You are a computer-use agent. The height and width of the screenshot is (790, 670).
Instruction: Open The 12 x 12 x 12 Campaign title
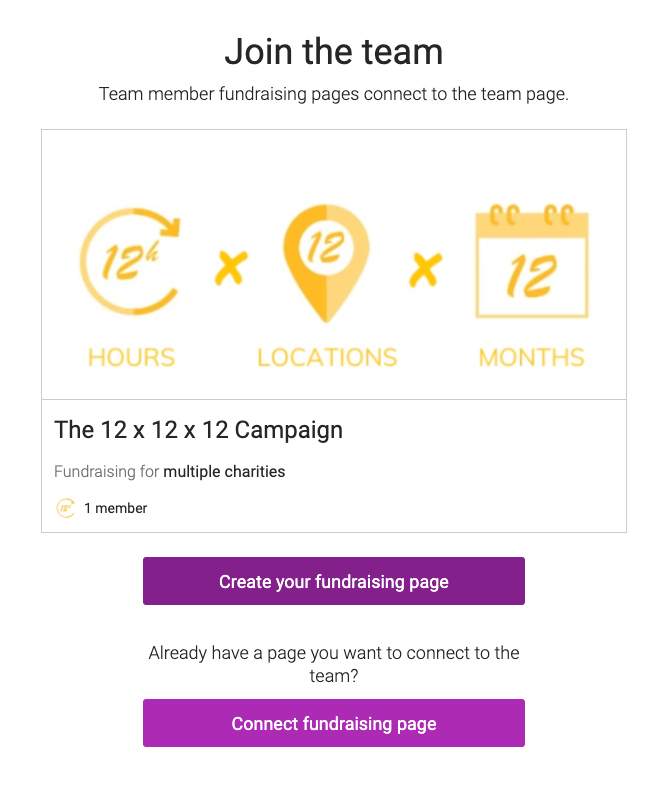point(198,430)
